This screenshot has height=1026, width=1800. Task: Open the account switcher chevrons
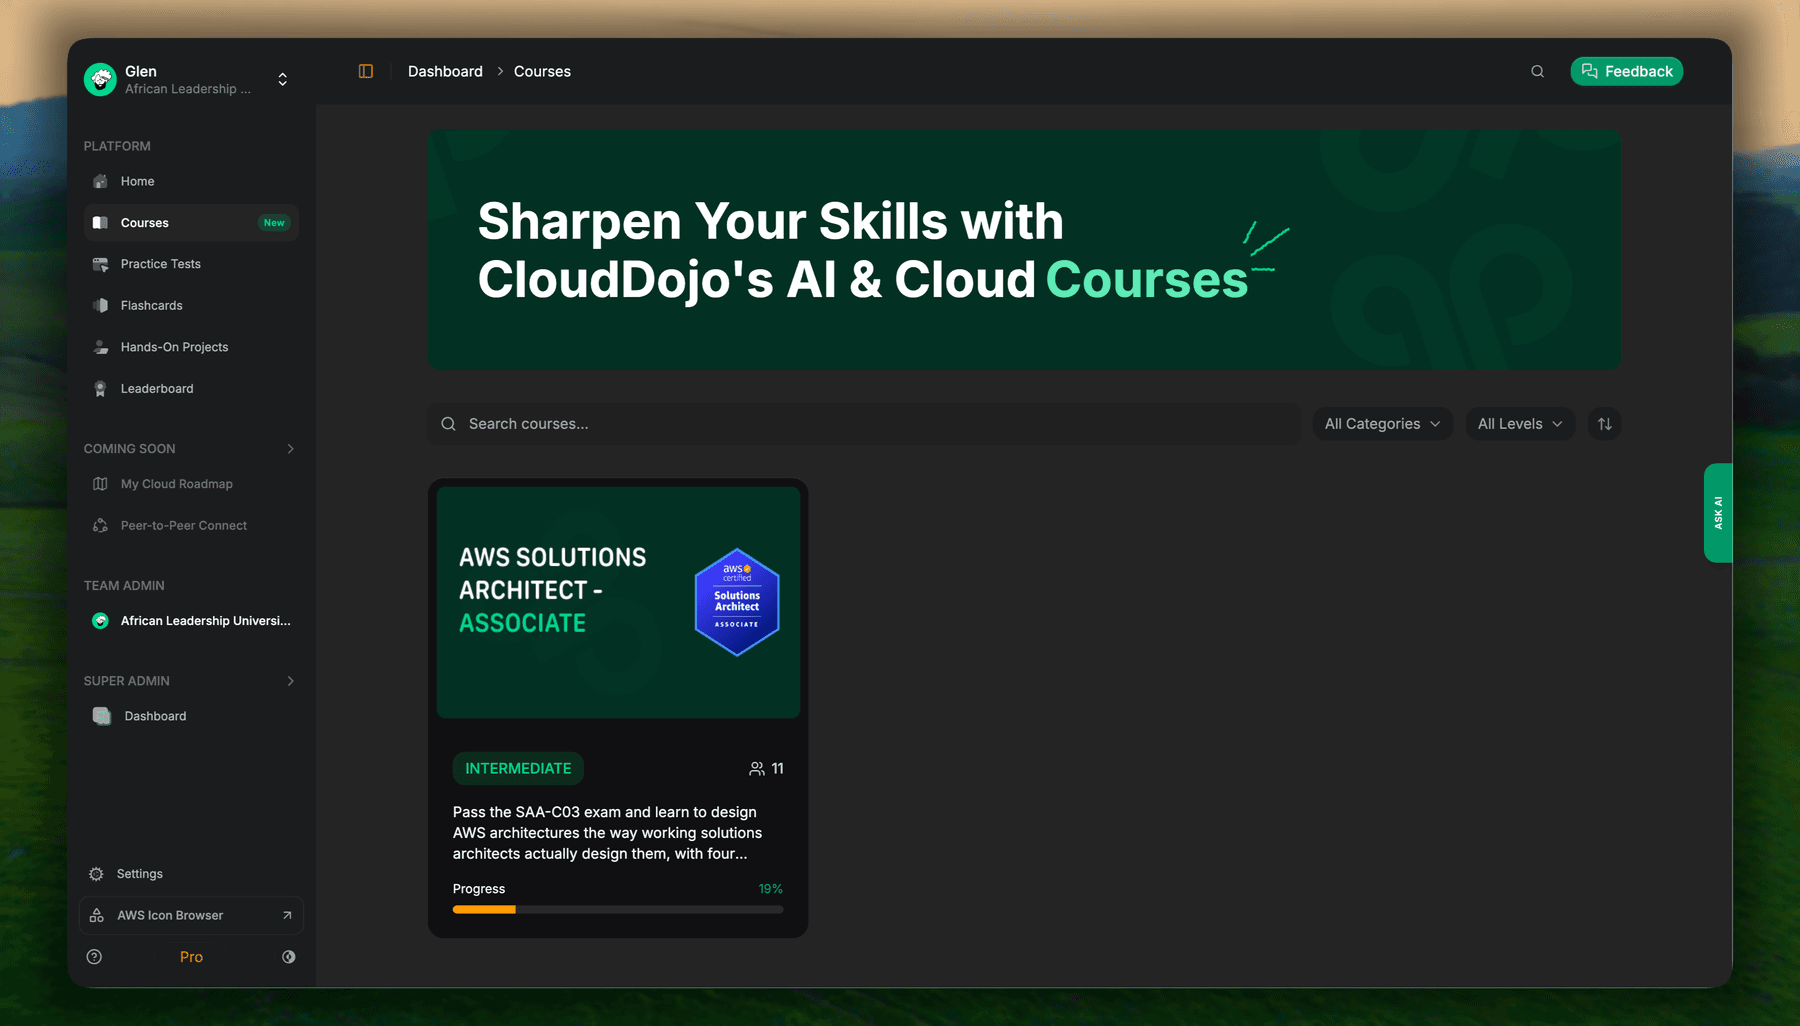[283, 79]
